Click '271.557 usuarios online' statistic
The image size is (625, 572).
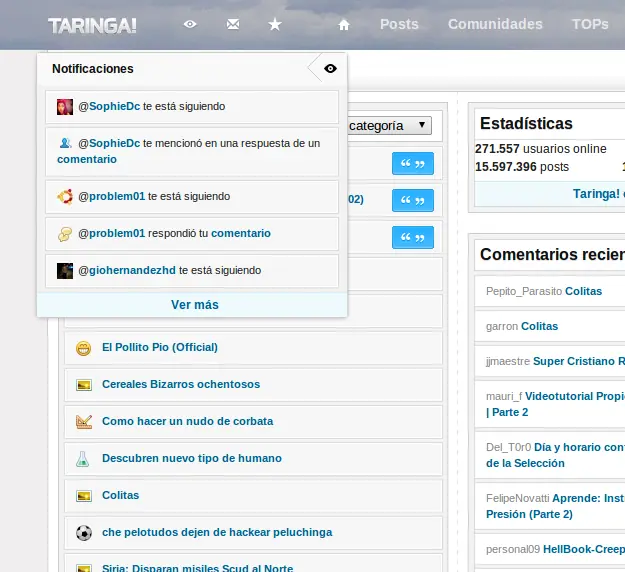coord(540,149)
